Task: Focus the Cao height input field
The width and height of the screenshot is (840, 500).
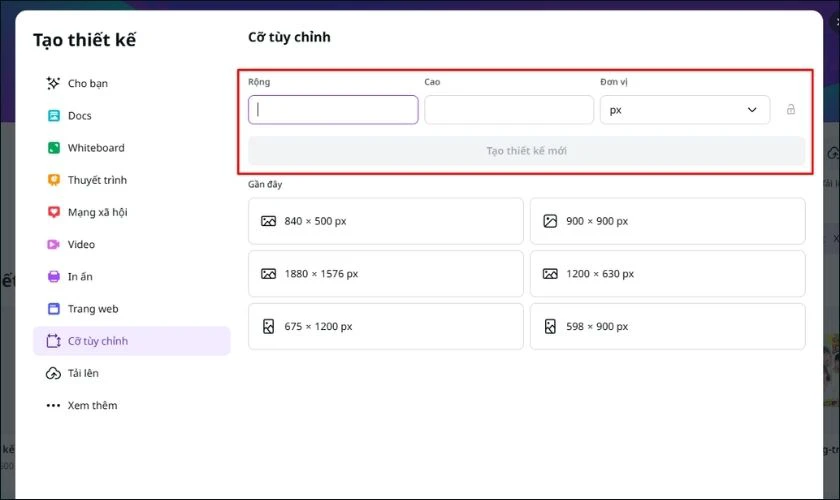Action: [x=509, y=110]
